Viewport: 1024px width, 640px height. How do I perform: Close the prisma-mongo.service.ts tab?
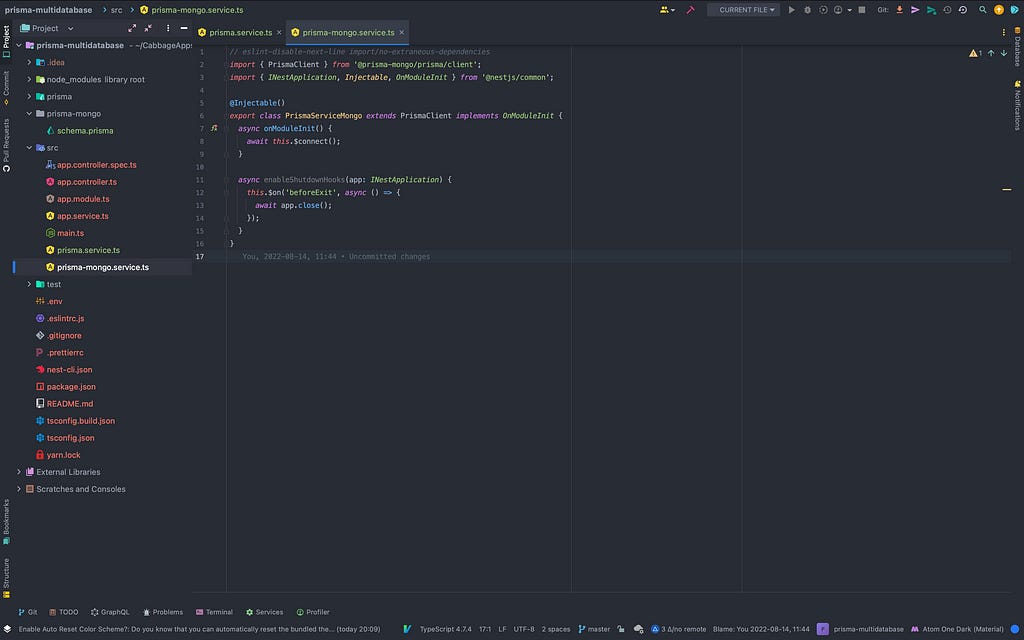pyautogui.click(x=402, y=33)
